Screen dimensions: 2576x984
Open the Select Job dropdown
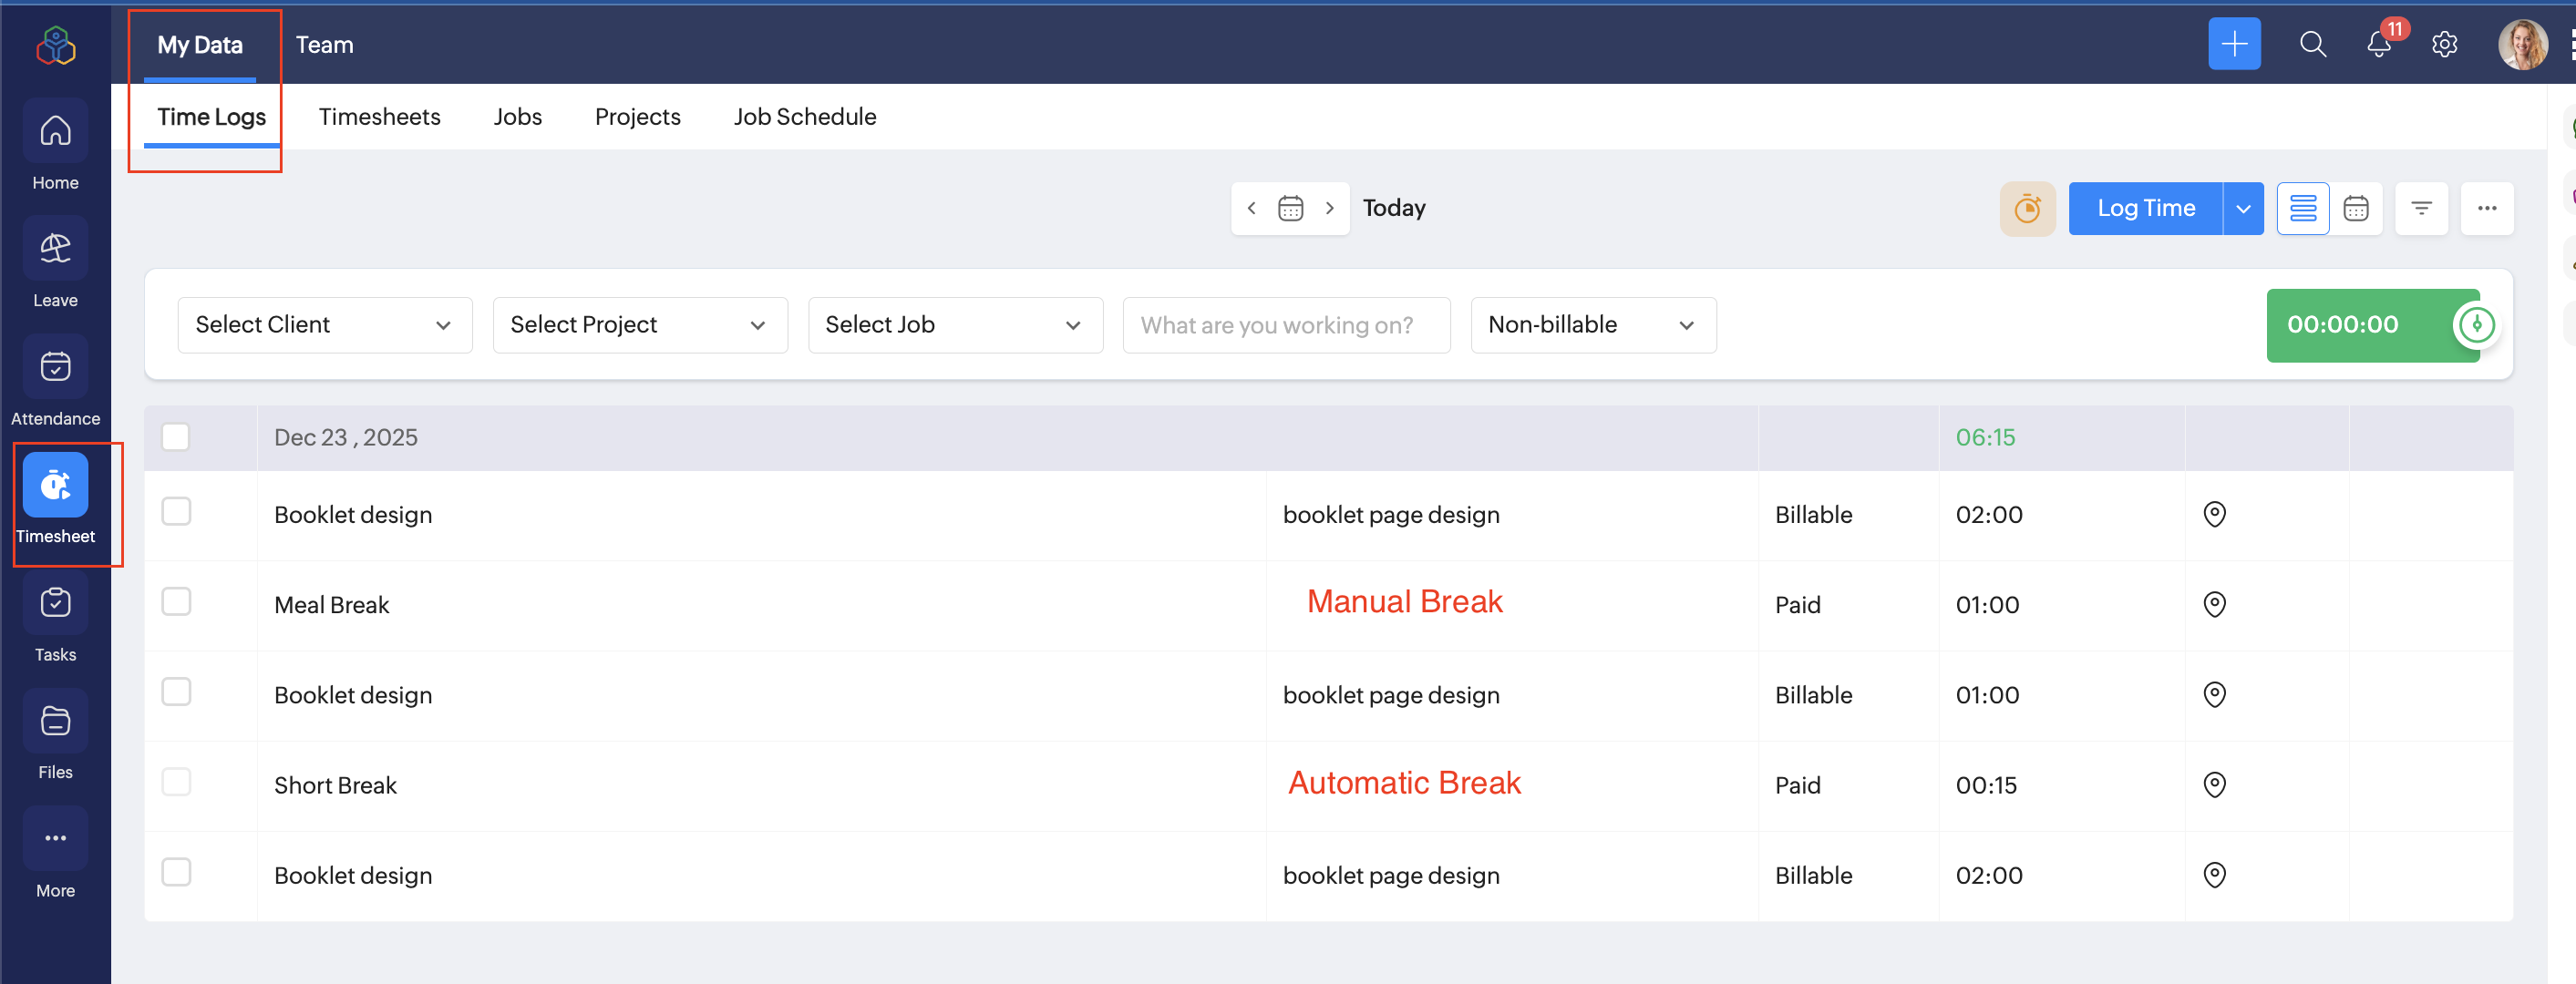click(954, 325)
